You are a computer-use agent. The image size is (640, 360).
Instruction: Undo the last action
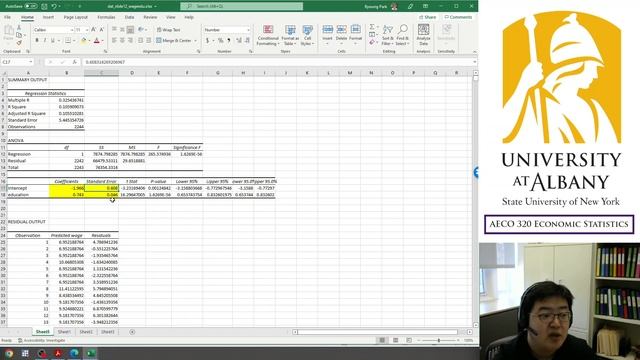pyautogui.click(x=53, y=7)
